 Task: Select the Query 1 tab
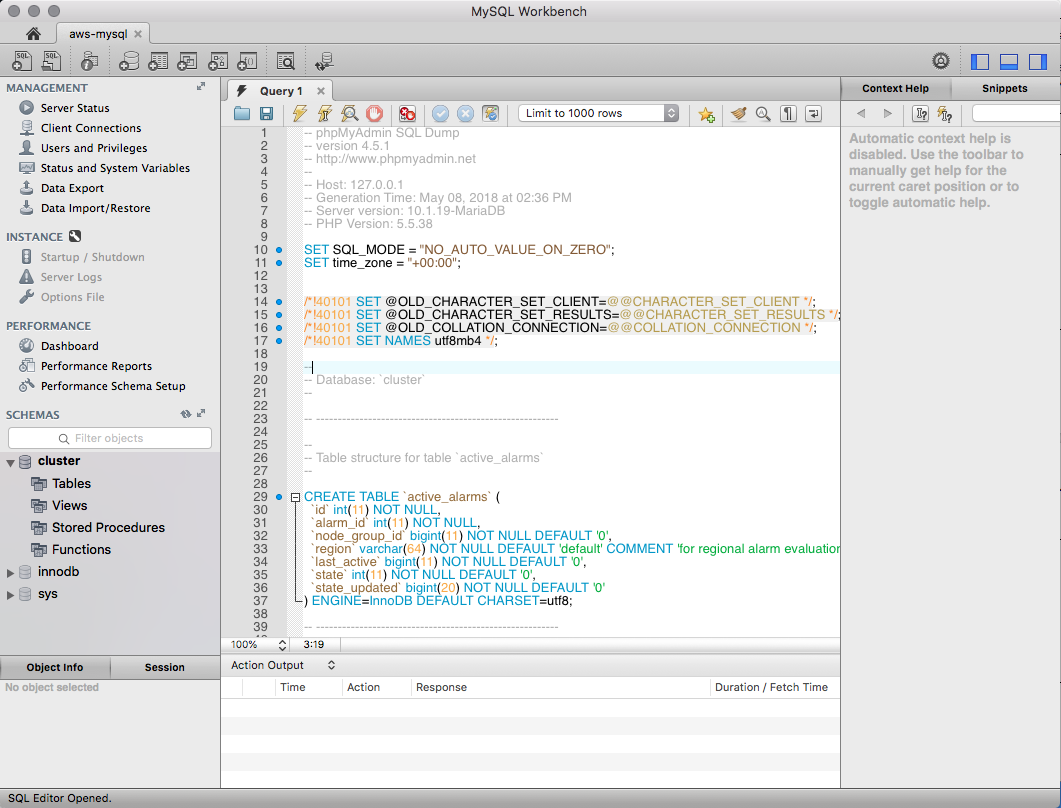coord(280,91)
